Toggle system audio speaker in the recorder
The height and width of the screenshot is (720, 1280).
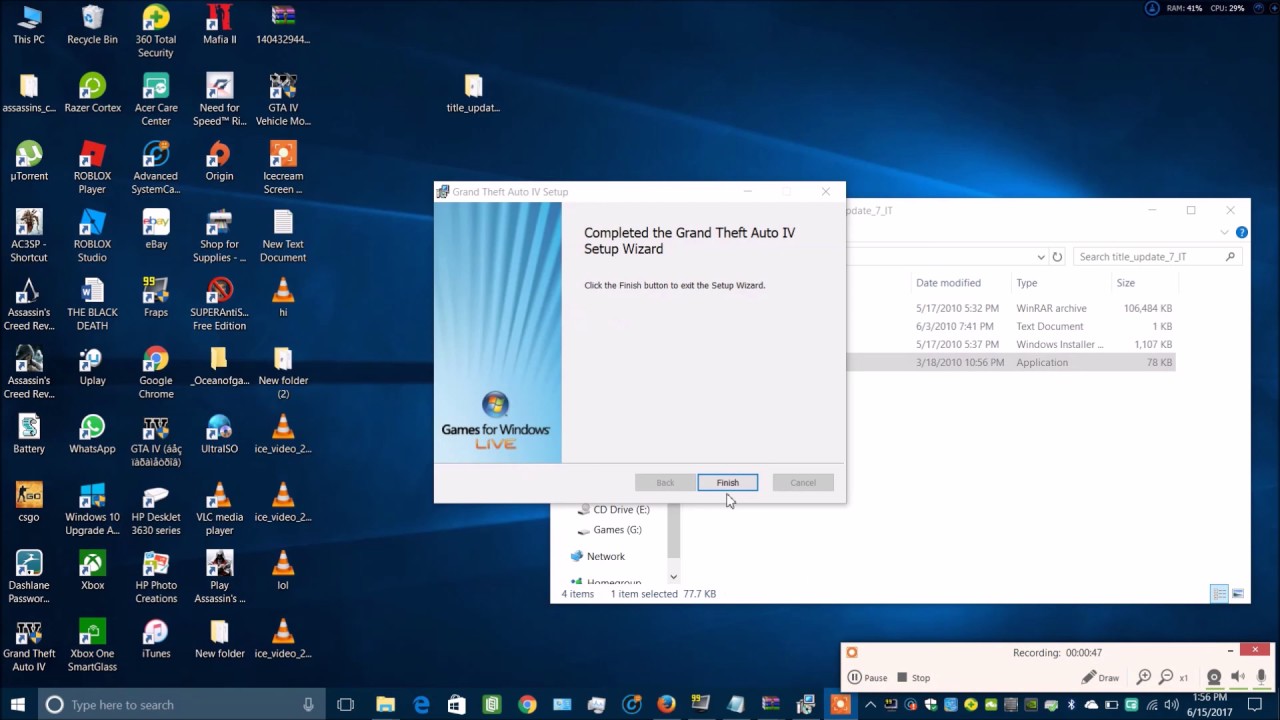(1238, 677)
